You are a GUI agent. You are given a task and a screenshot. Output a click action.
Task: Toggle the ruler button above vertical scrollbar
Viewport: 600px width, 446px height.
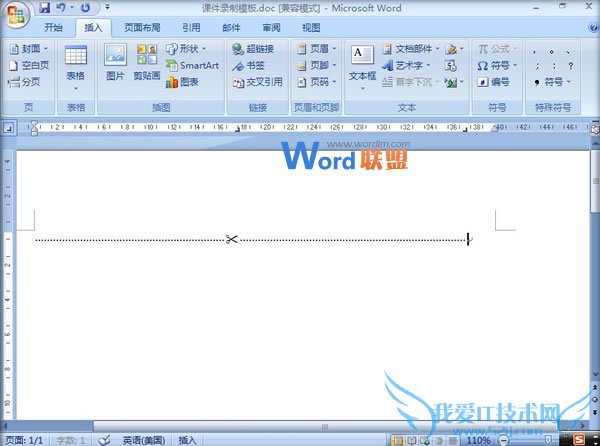(x=595, y=129)
